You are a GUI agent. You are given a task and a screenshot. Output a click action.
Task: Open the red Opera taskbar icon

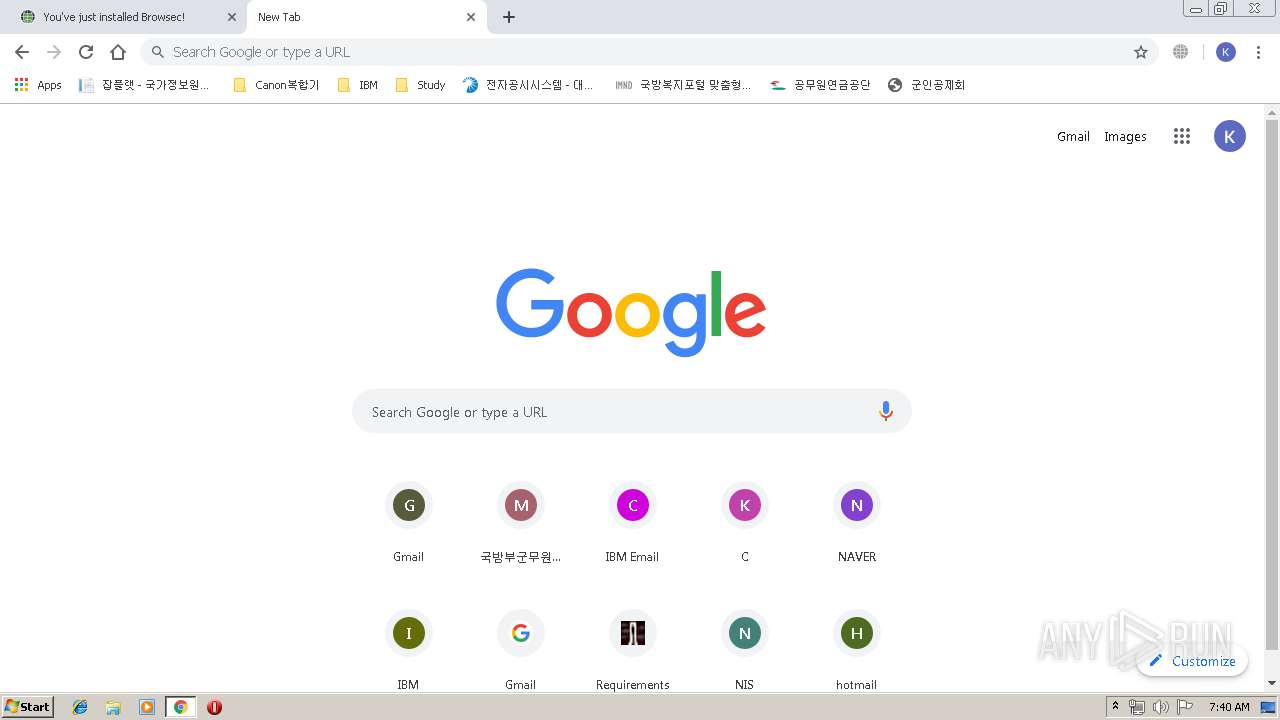click(214, 707)
